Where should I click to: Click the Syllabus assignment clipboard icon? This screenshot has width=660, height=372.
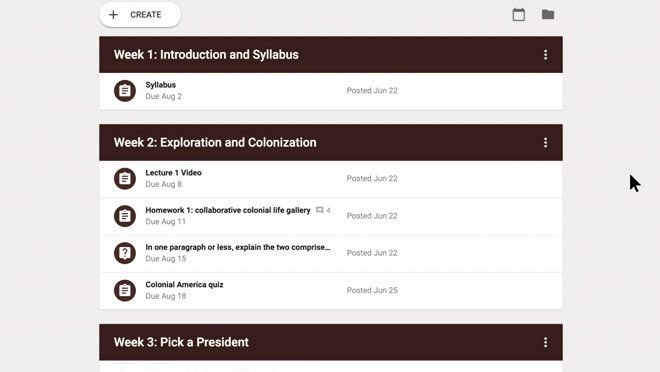(125, 91)
